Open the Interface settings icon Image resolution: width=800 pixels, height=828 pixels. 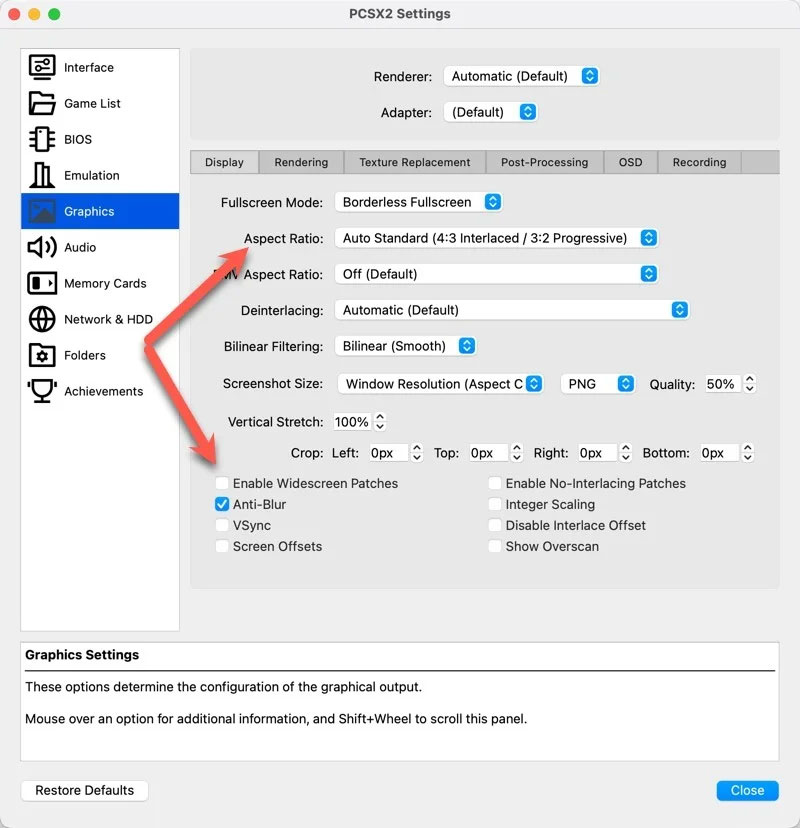click(42, 67)
